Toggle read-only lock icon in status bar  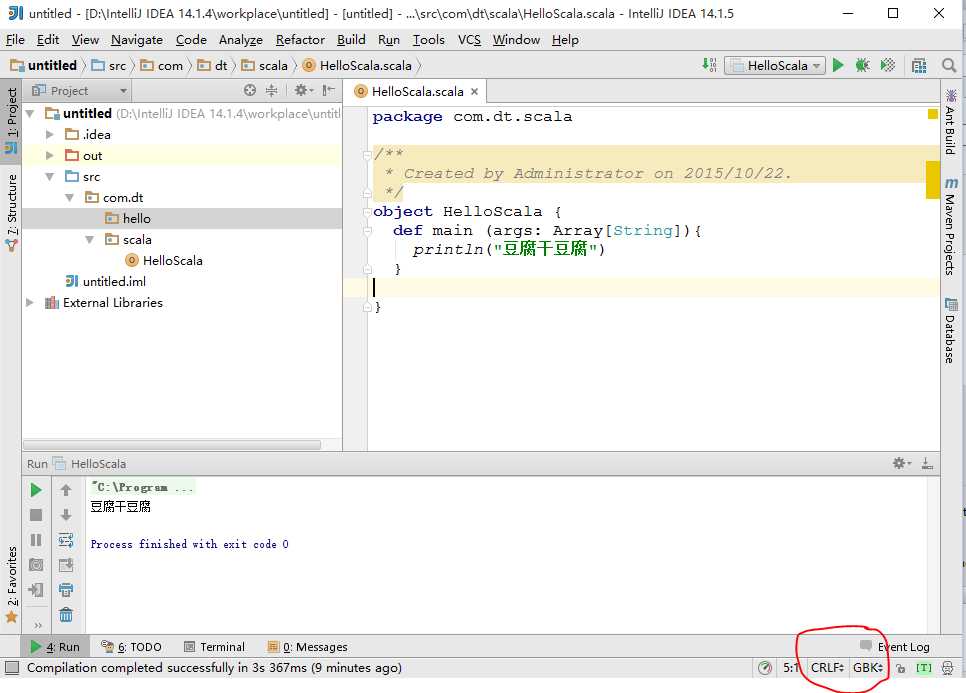click(x=901, y=668)
